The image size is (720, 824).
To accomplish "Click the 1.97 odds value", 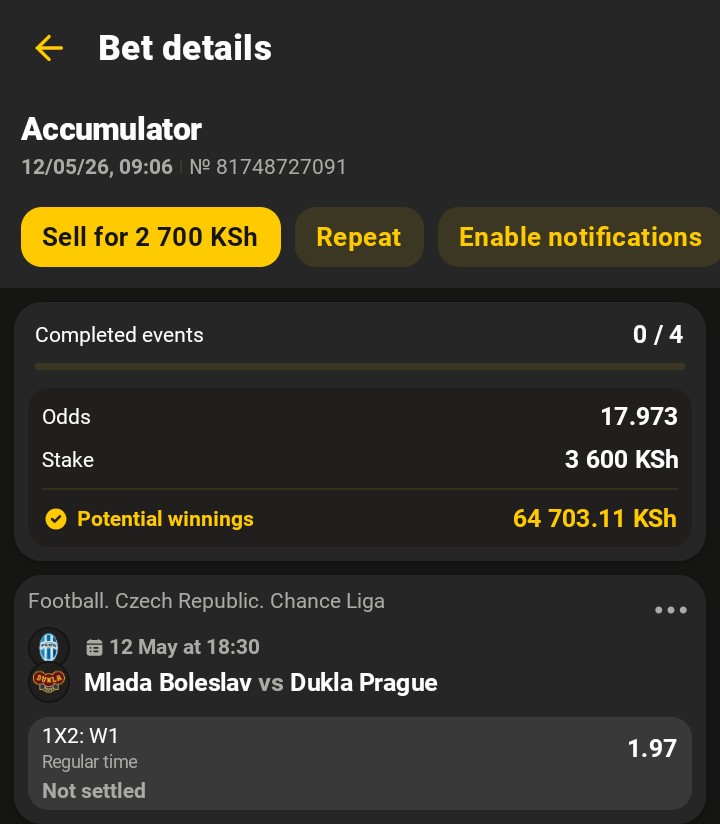I will 652,748.
